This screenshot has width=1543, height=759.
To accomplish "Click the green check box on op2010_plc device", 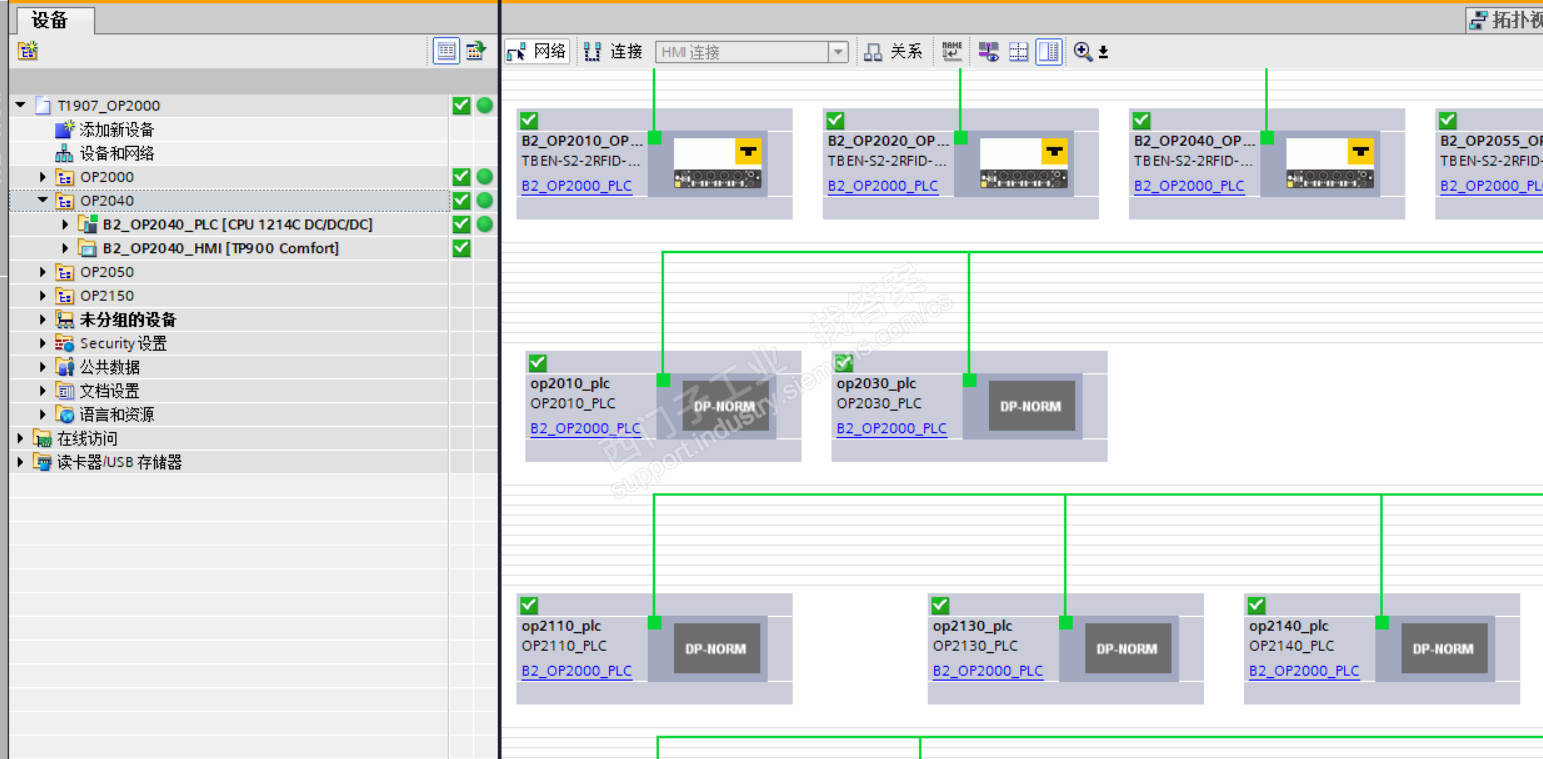I will point(538,363).
